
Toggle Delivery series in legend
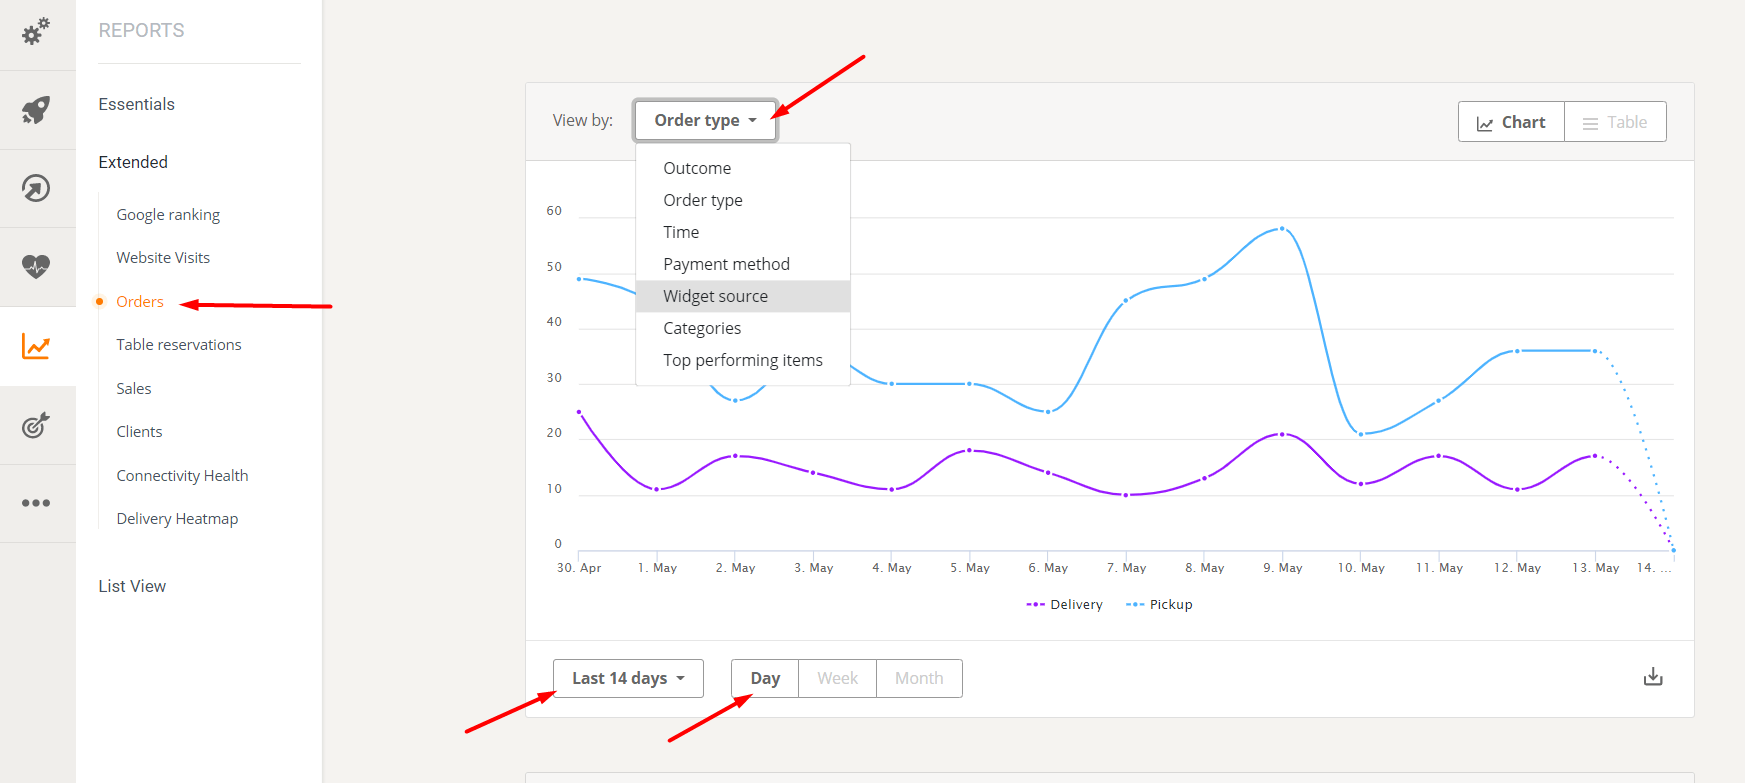[x=1064, y=604]
